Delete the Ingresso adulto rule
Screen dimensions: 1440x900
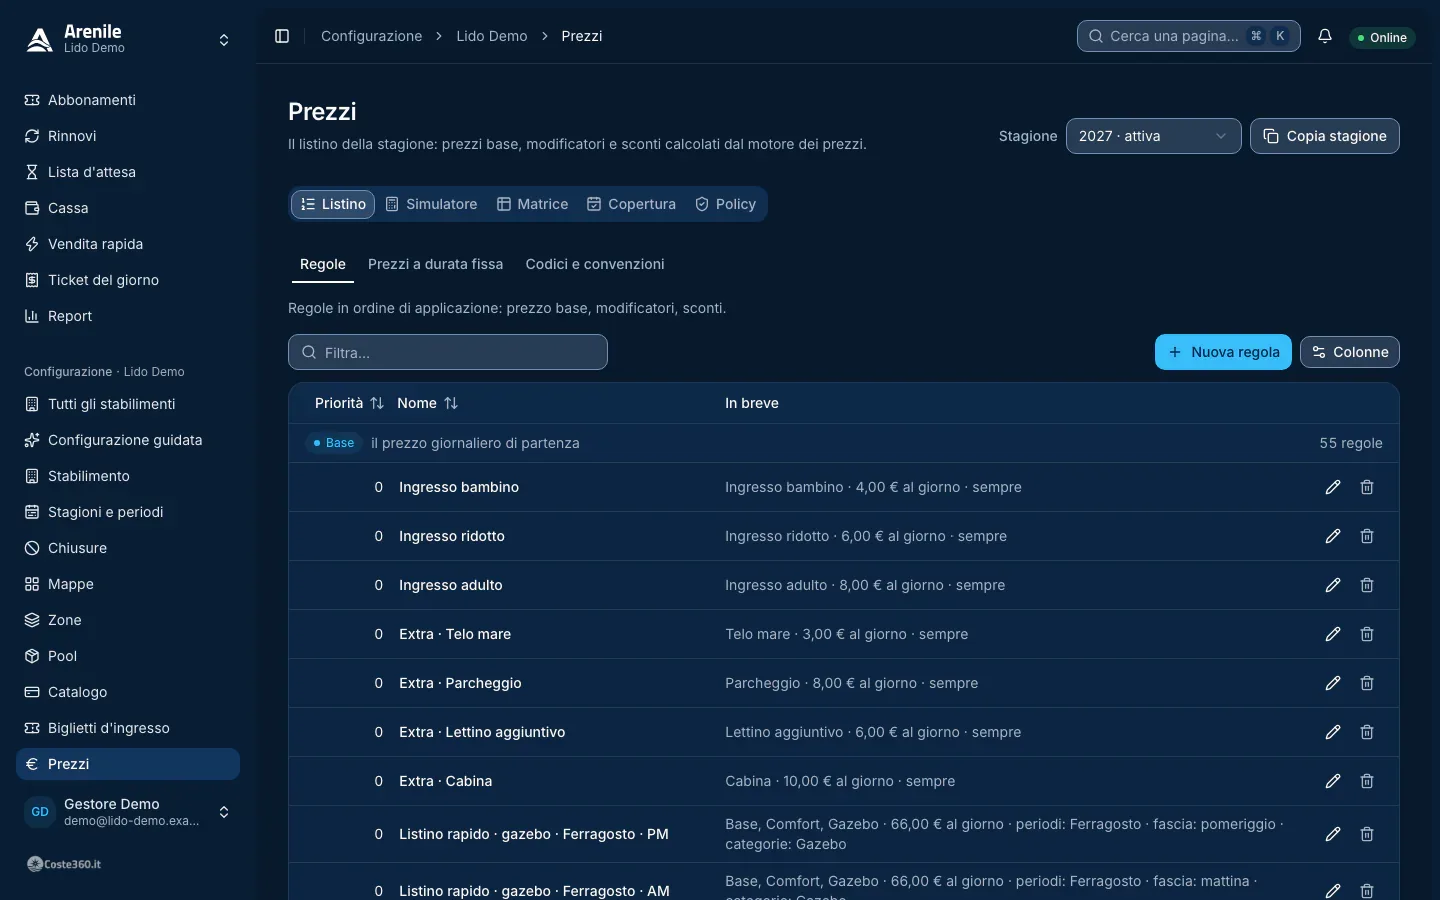coord(1367,585)
